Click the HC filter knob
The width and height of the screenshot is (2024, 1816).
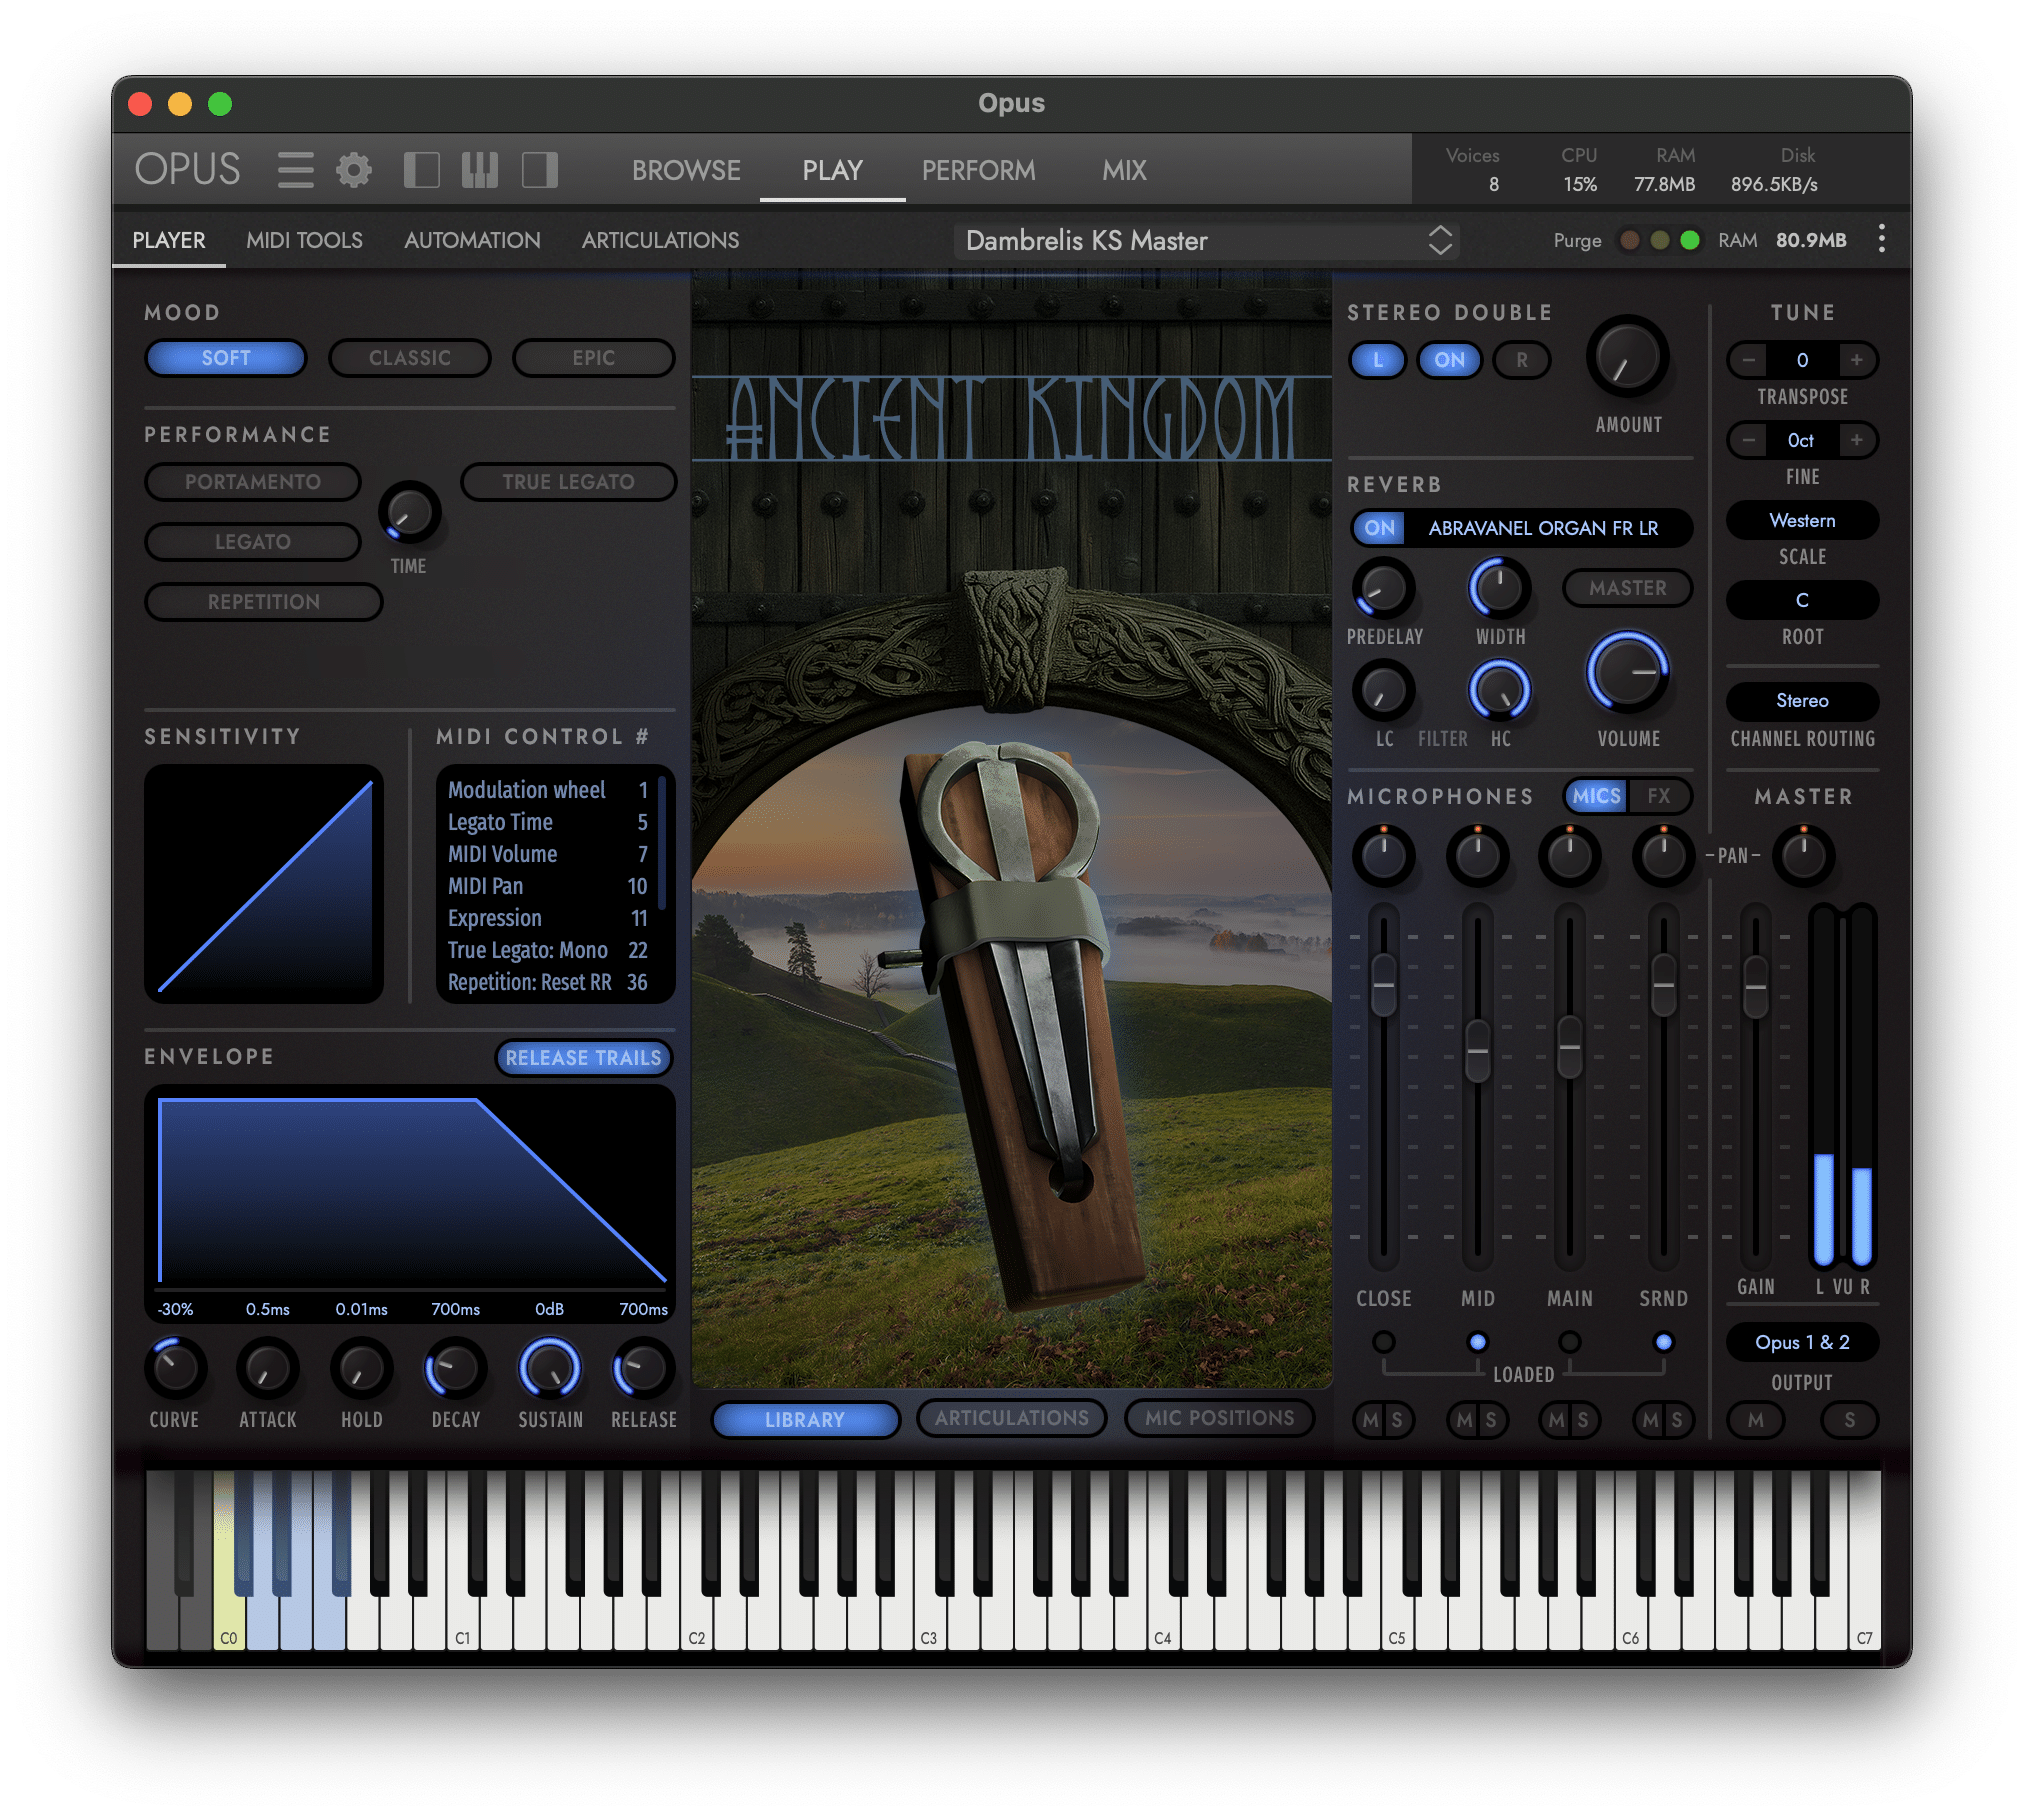point(1499,690)
